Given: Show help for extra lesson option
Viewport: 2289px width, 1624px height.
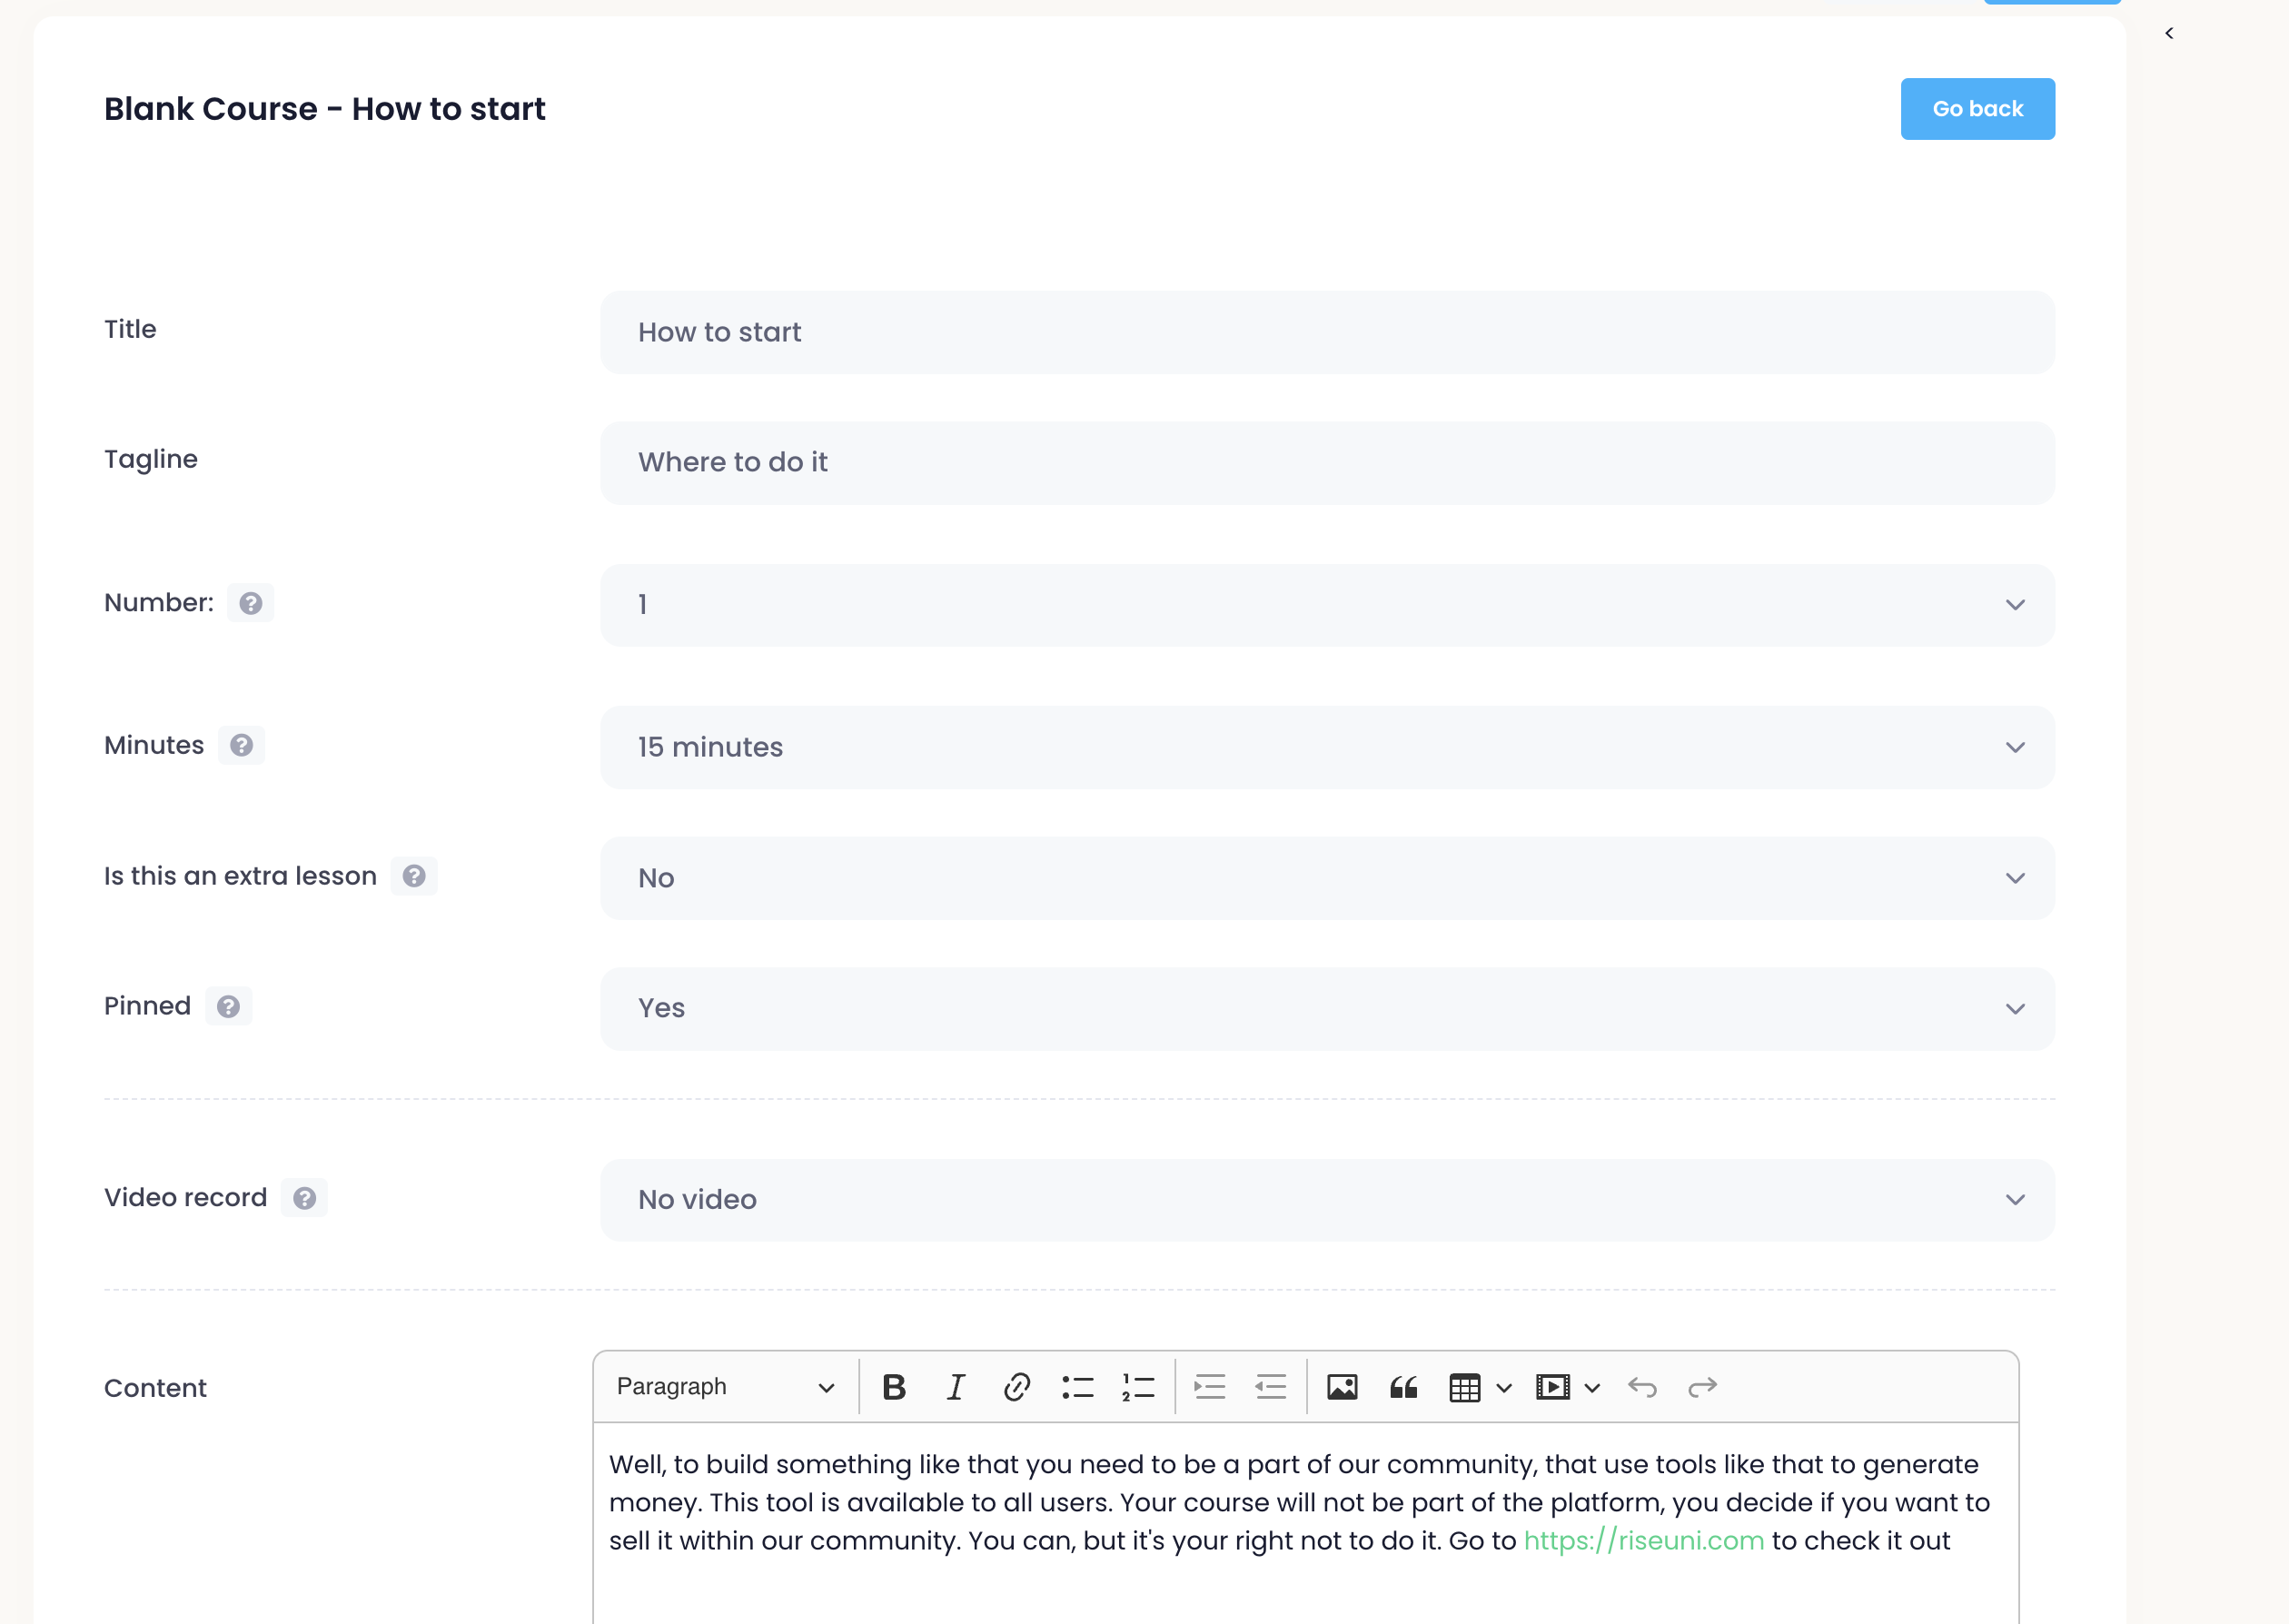Looking at the screenshot, I should coord(414,876).
